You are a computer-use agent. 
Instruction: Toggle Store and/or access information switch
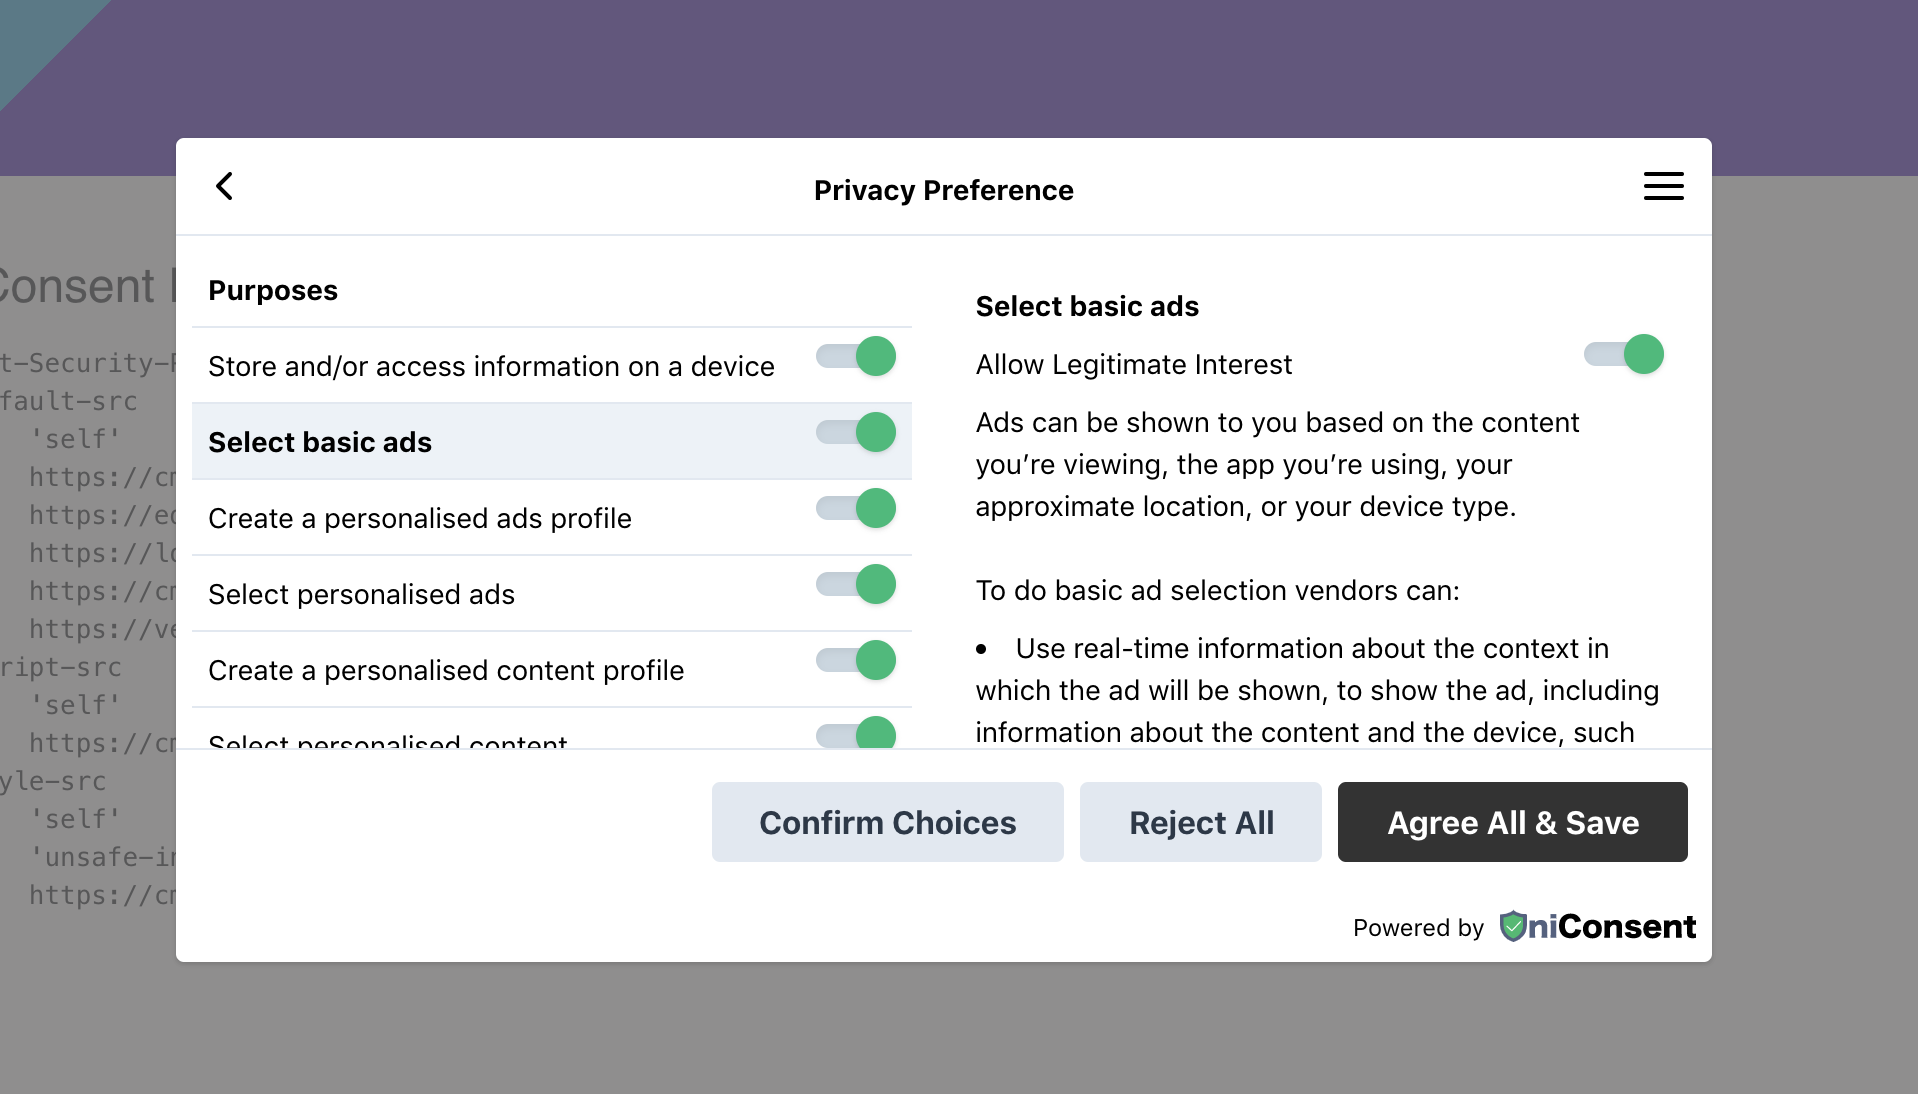pyautogui.click(x=856, y=356)
